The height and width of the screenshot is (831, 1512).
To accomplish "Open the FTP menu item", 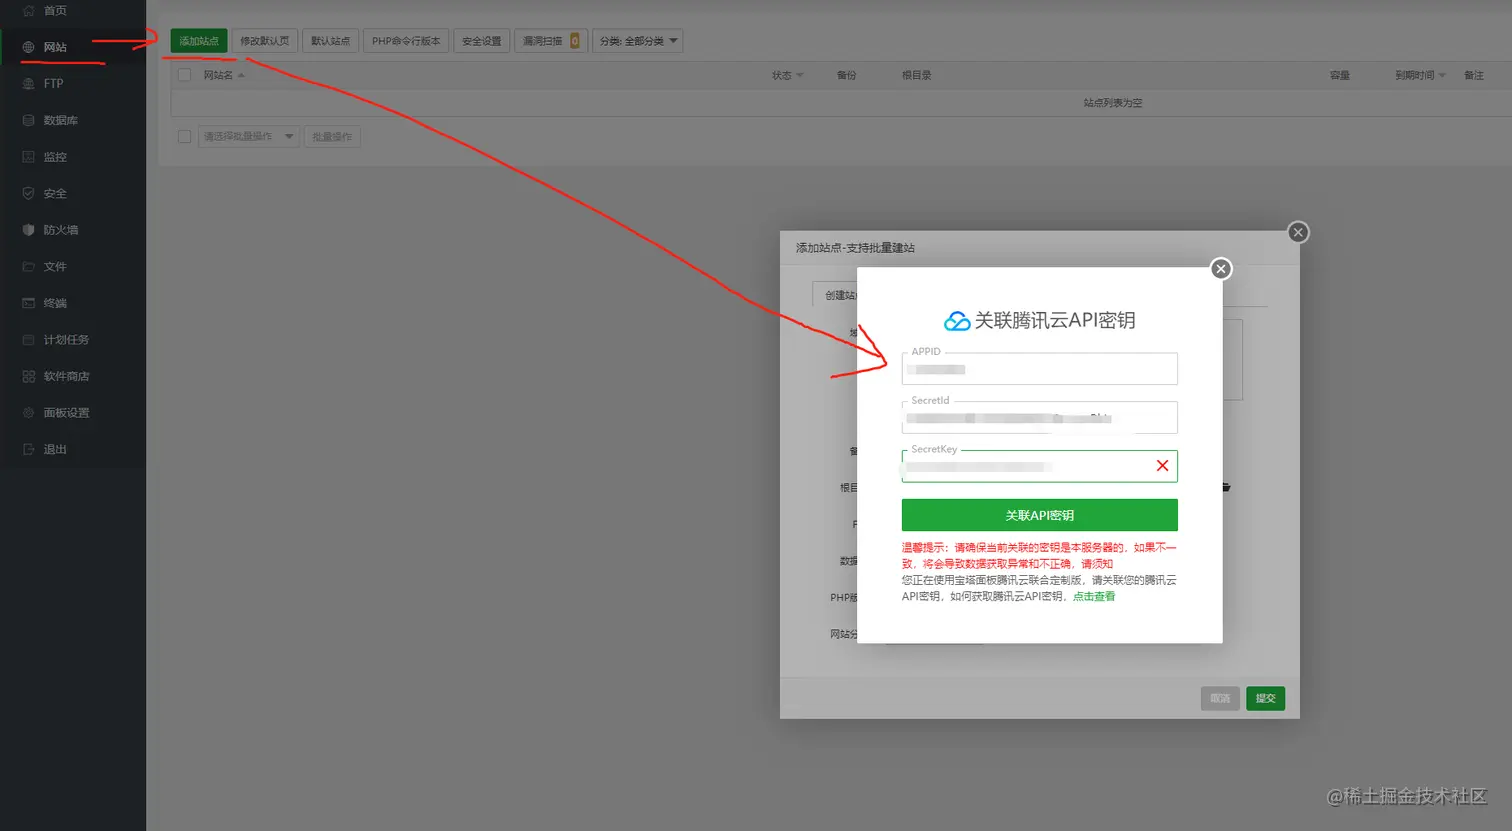I will pos(54,84).
